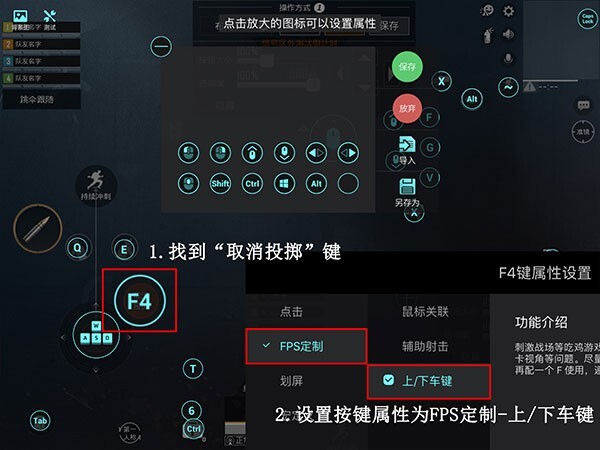This screenshot has width=600, height=450.
Task: Select 跳伞跟随 in team panel
Action: tap(37, 99)
